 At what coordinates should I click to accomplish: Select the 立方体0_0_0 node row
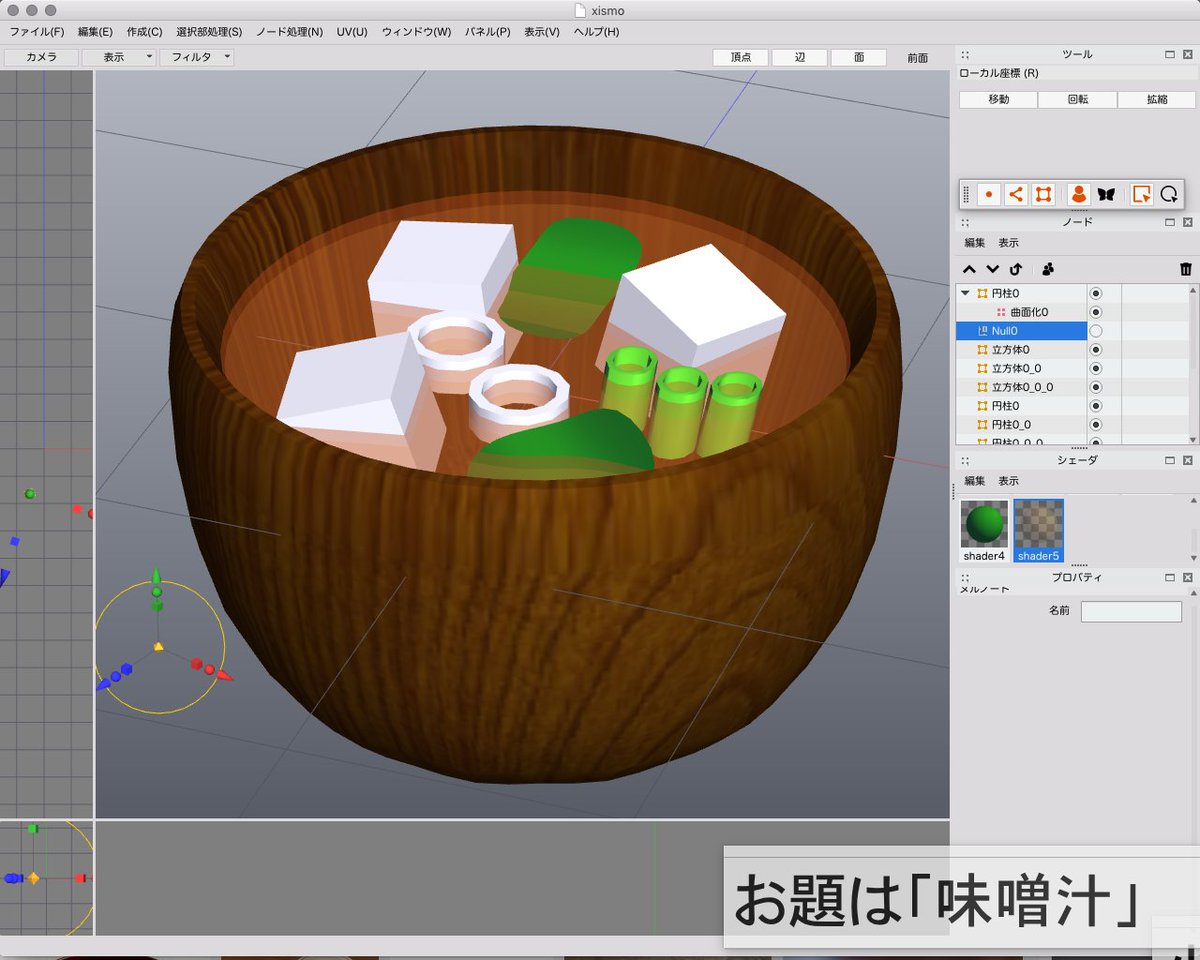pyautogui.click(x=1021, y=387)
